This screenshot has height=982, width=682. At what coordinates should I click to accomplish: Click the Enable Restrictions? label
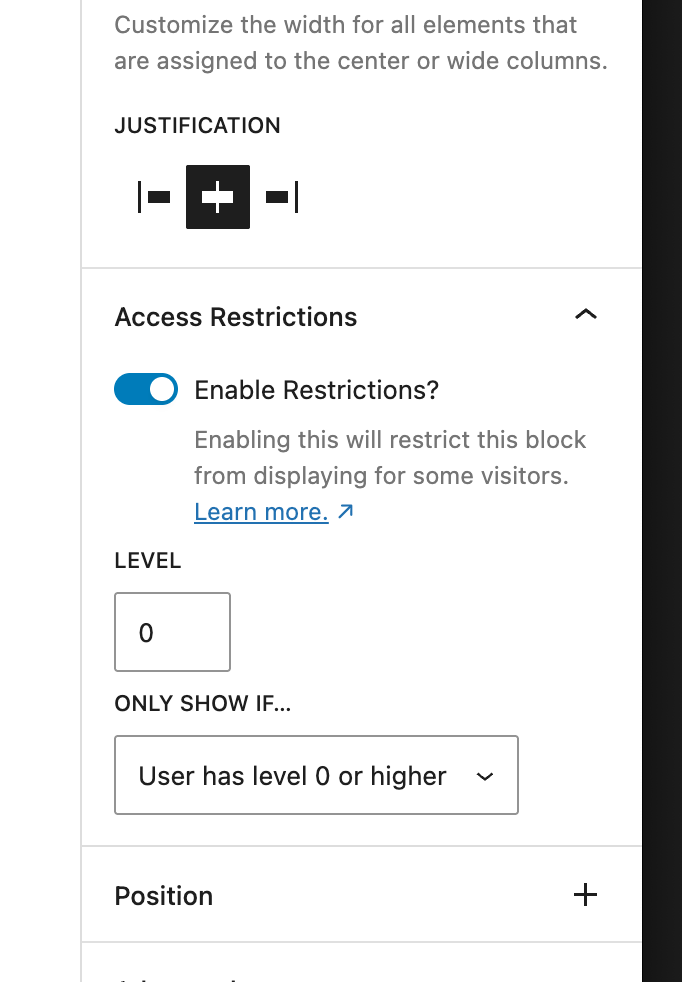316,390
